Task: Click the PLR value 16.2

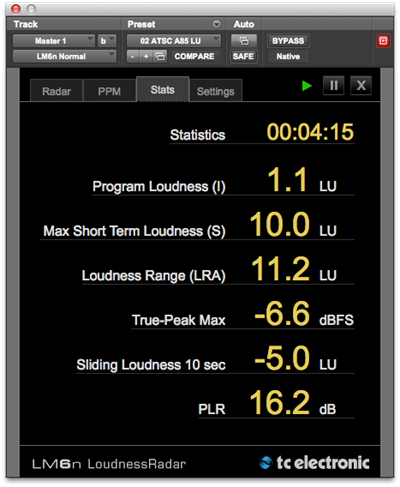Action: (280, 403)
